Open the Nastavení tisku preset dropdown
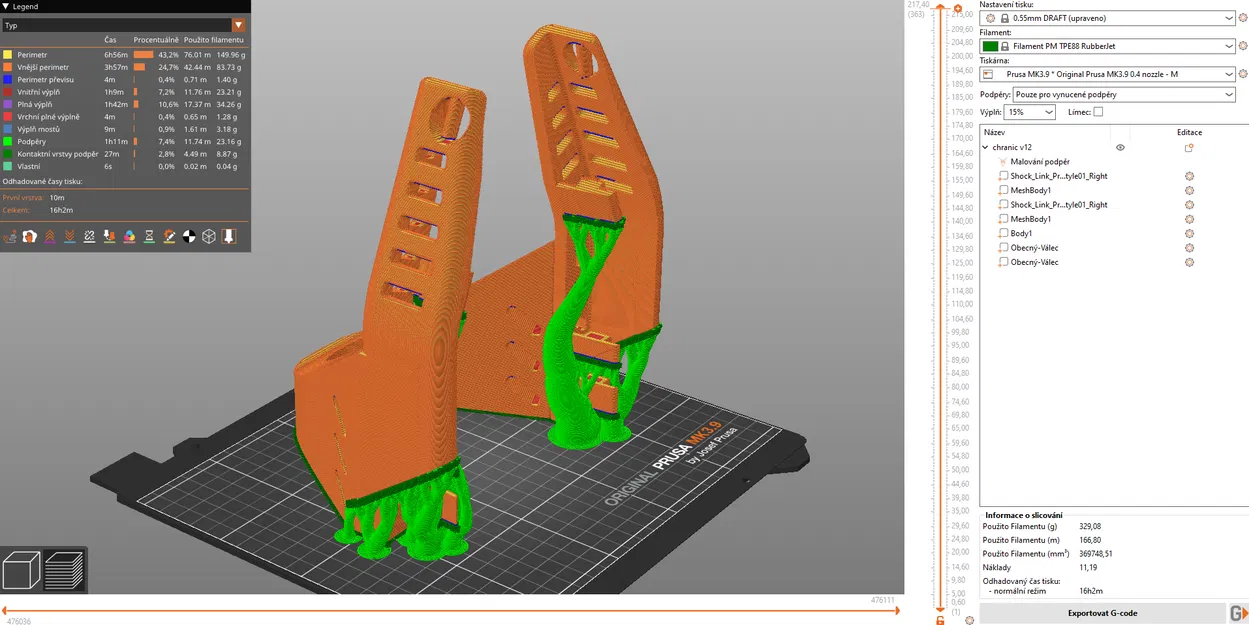 1108,18
